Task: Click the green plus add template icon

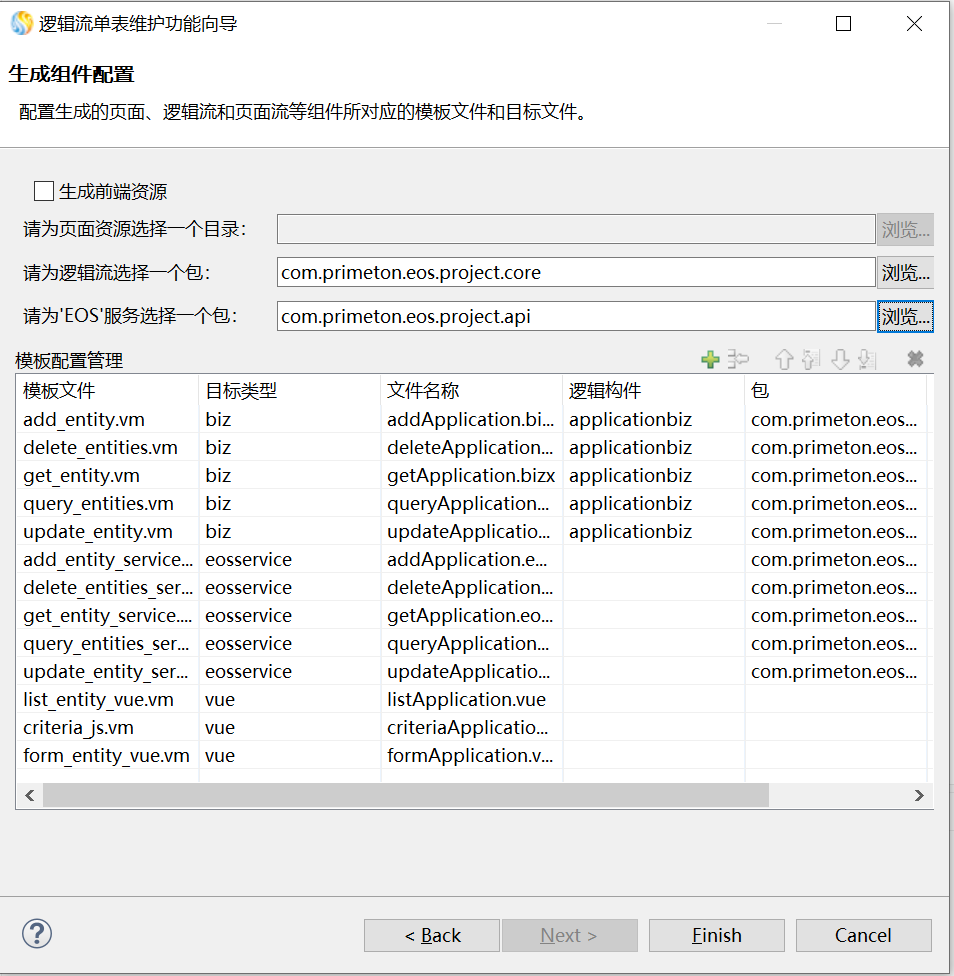Action: (x=710, y=360)
